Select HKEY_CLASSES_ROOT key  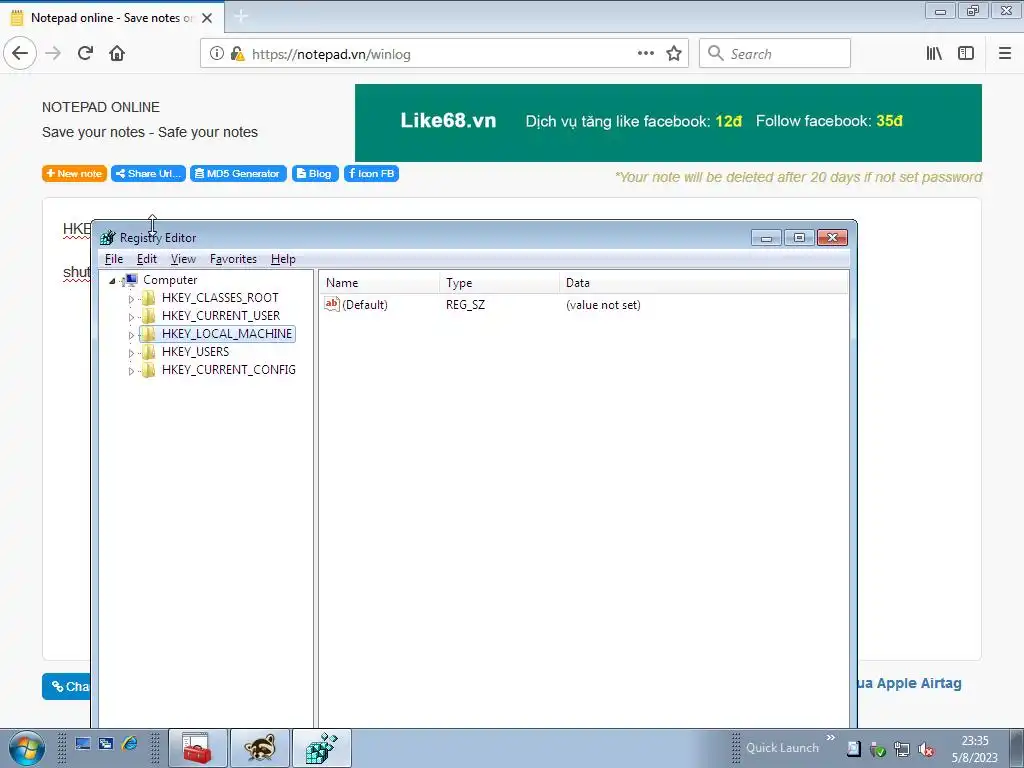pos(220,298)
